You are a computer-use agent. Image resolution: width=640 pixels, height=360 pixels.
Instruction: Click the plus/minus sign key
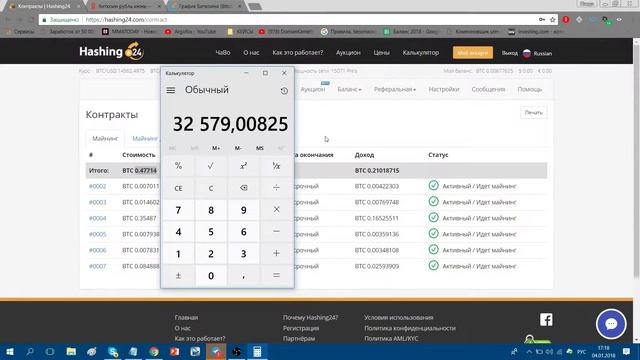click(178, 276)
